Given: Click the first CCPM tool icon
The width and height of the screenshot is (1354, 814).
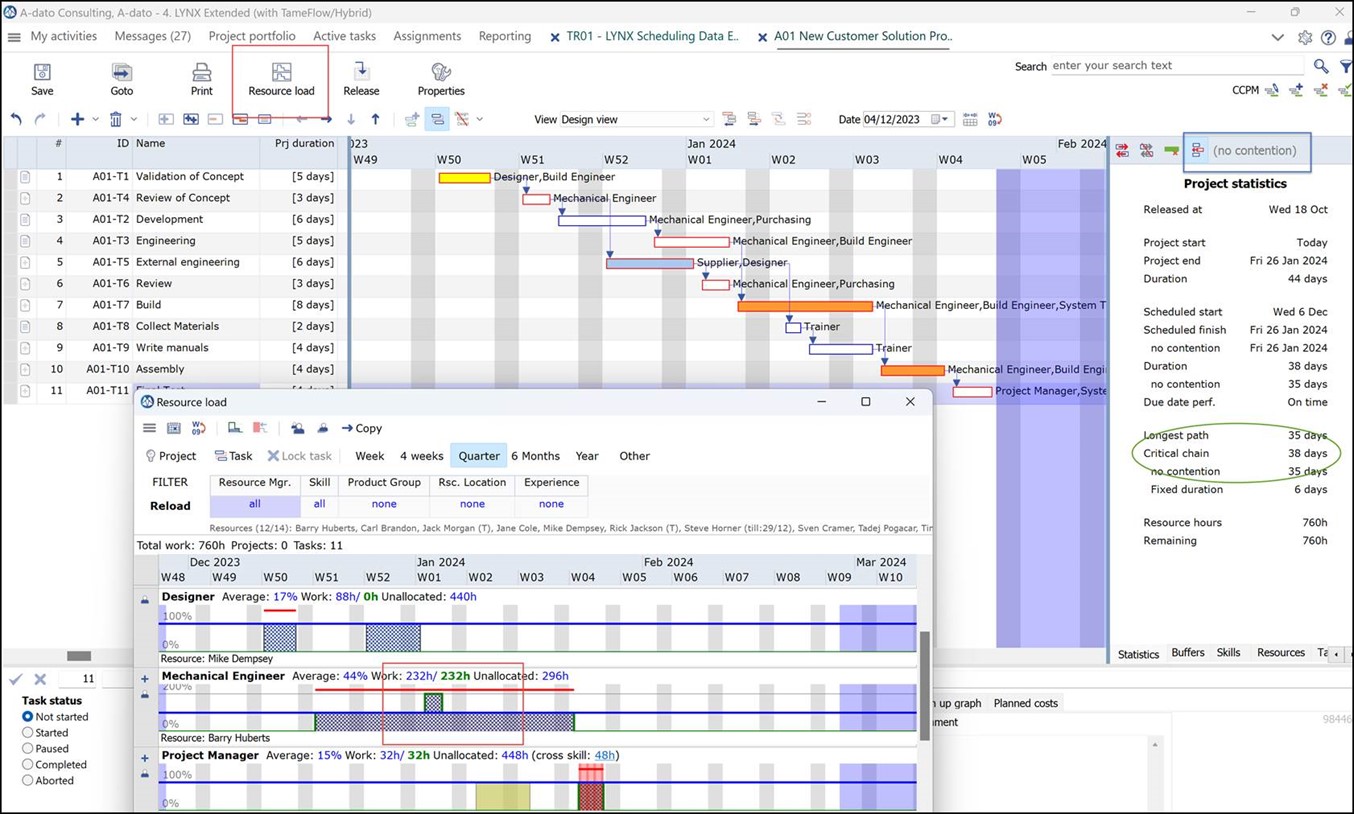Looking at the screenshot, I should [x=1272, y=90].
